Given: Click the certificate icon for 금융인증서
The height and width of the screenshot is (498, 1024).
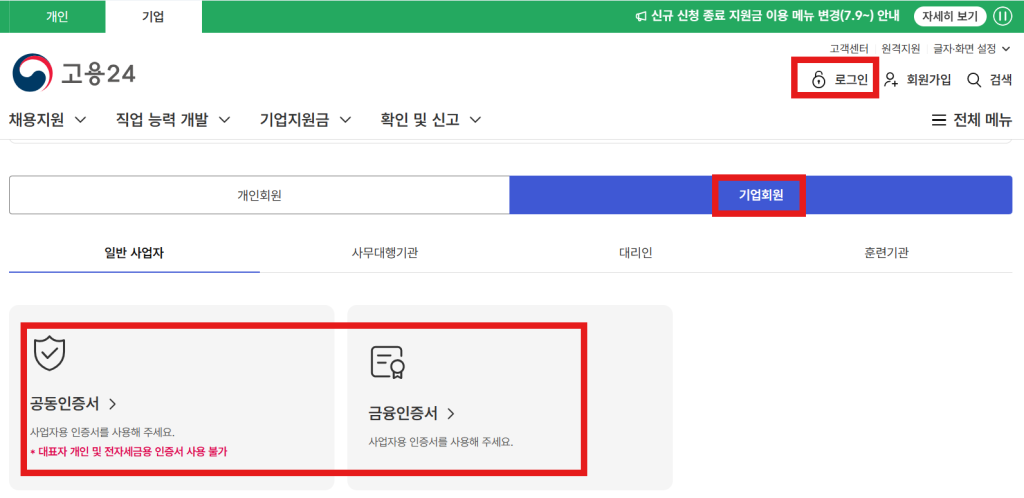Looking at the screenshot, I should tap(388, 363).
